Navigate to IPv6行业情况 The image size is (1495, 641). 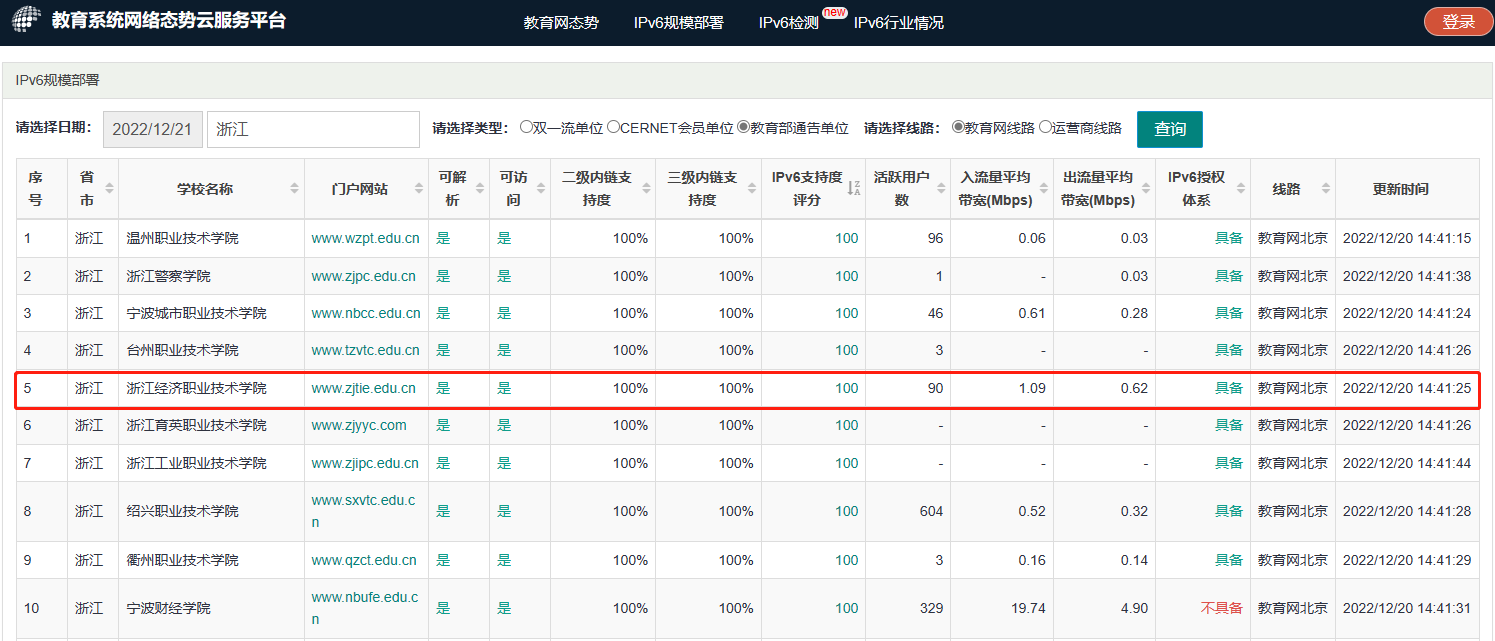[x=898, y=21]
